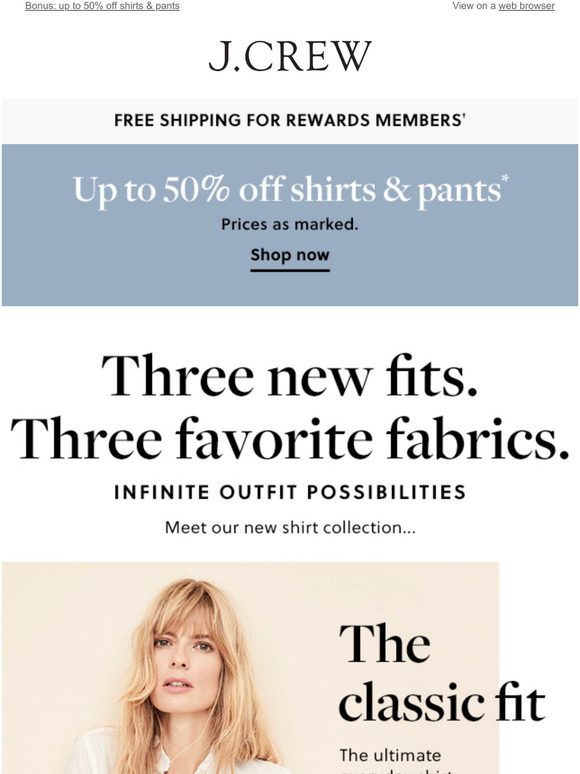Click the asterisk footnote after 'pants'
This screenshot has height=774, width=580.
505,179
